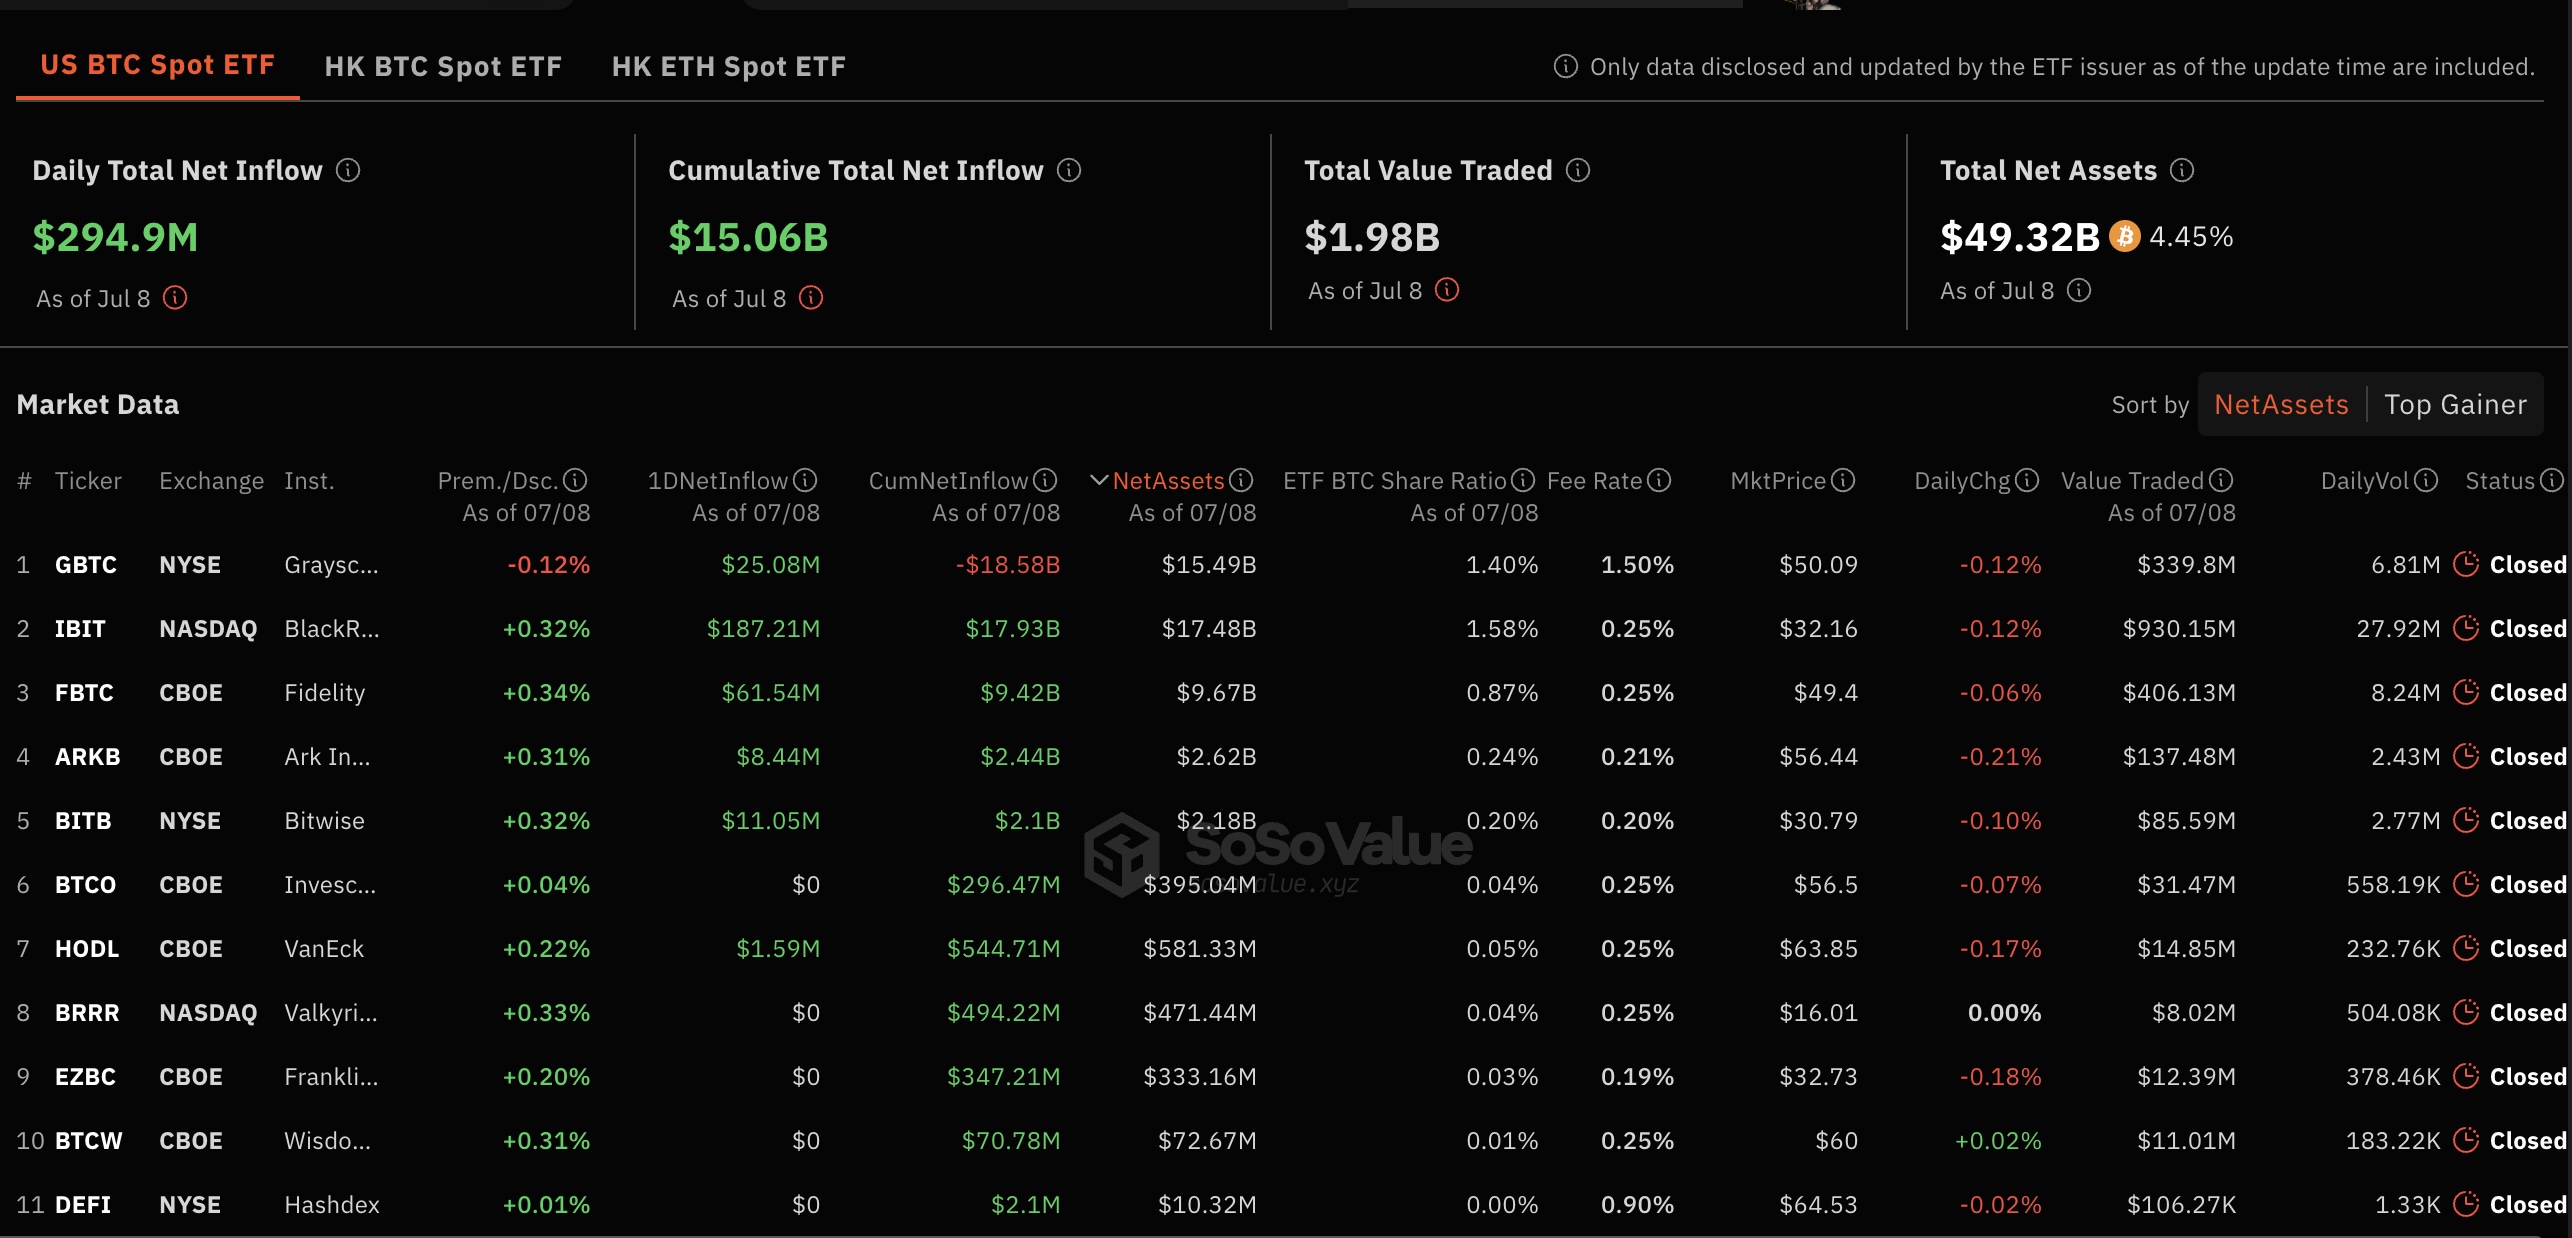Open info icon beside Total Net Assets

[x=2182, y=170]
